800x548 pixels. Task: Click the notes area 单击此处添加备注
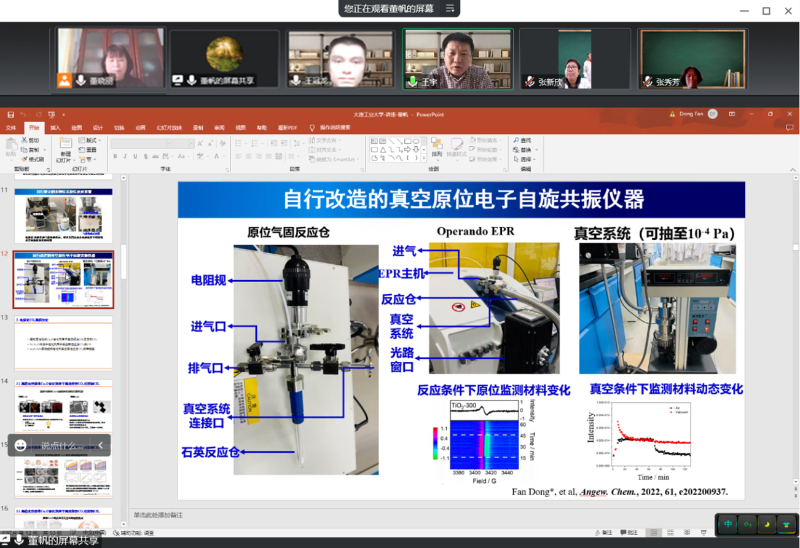[x=160, y=515]
